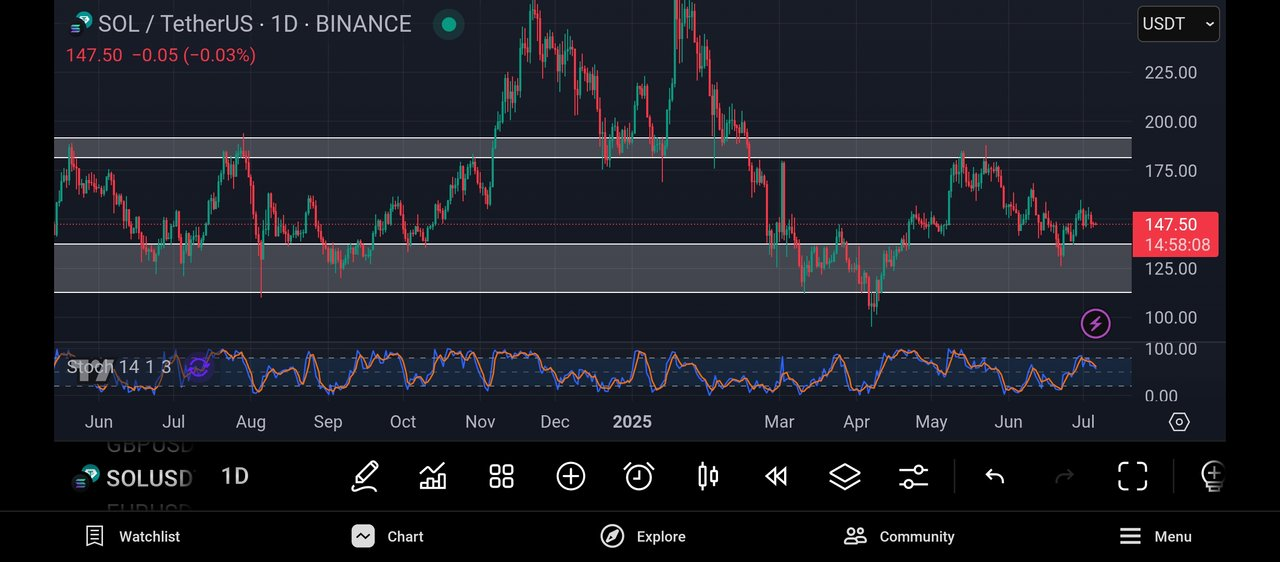This screenshot has width=1280, height=562.
Task: Tap the 100.00 main price axis label
Action: pos(1171,318)
